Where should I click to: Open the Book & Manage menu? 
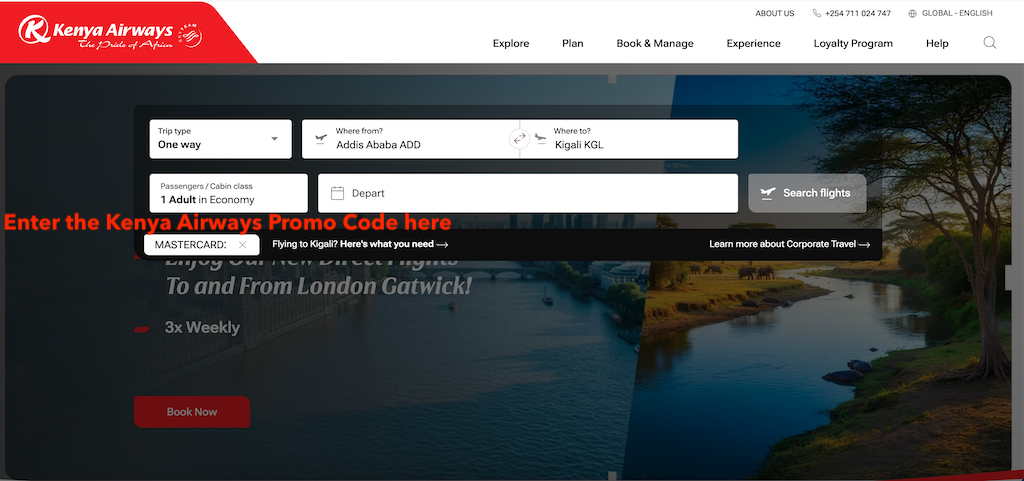(x=654, y=44)
